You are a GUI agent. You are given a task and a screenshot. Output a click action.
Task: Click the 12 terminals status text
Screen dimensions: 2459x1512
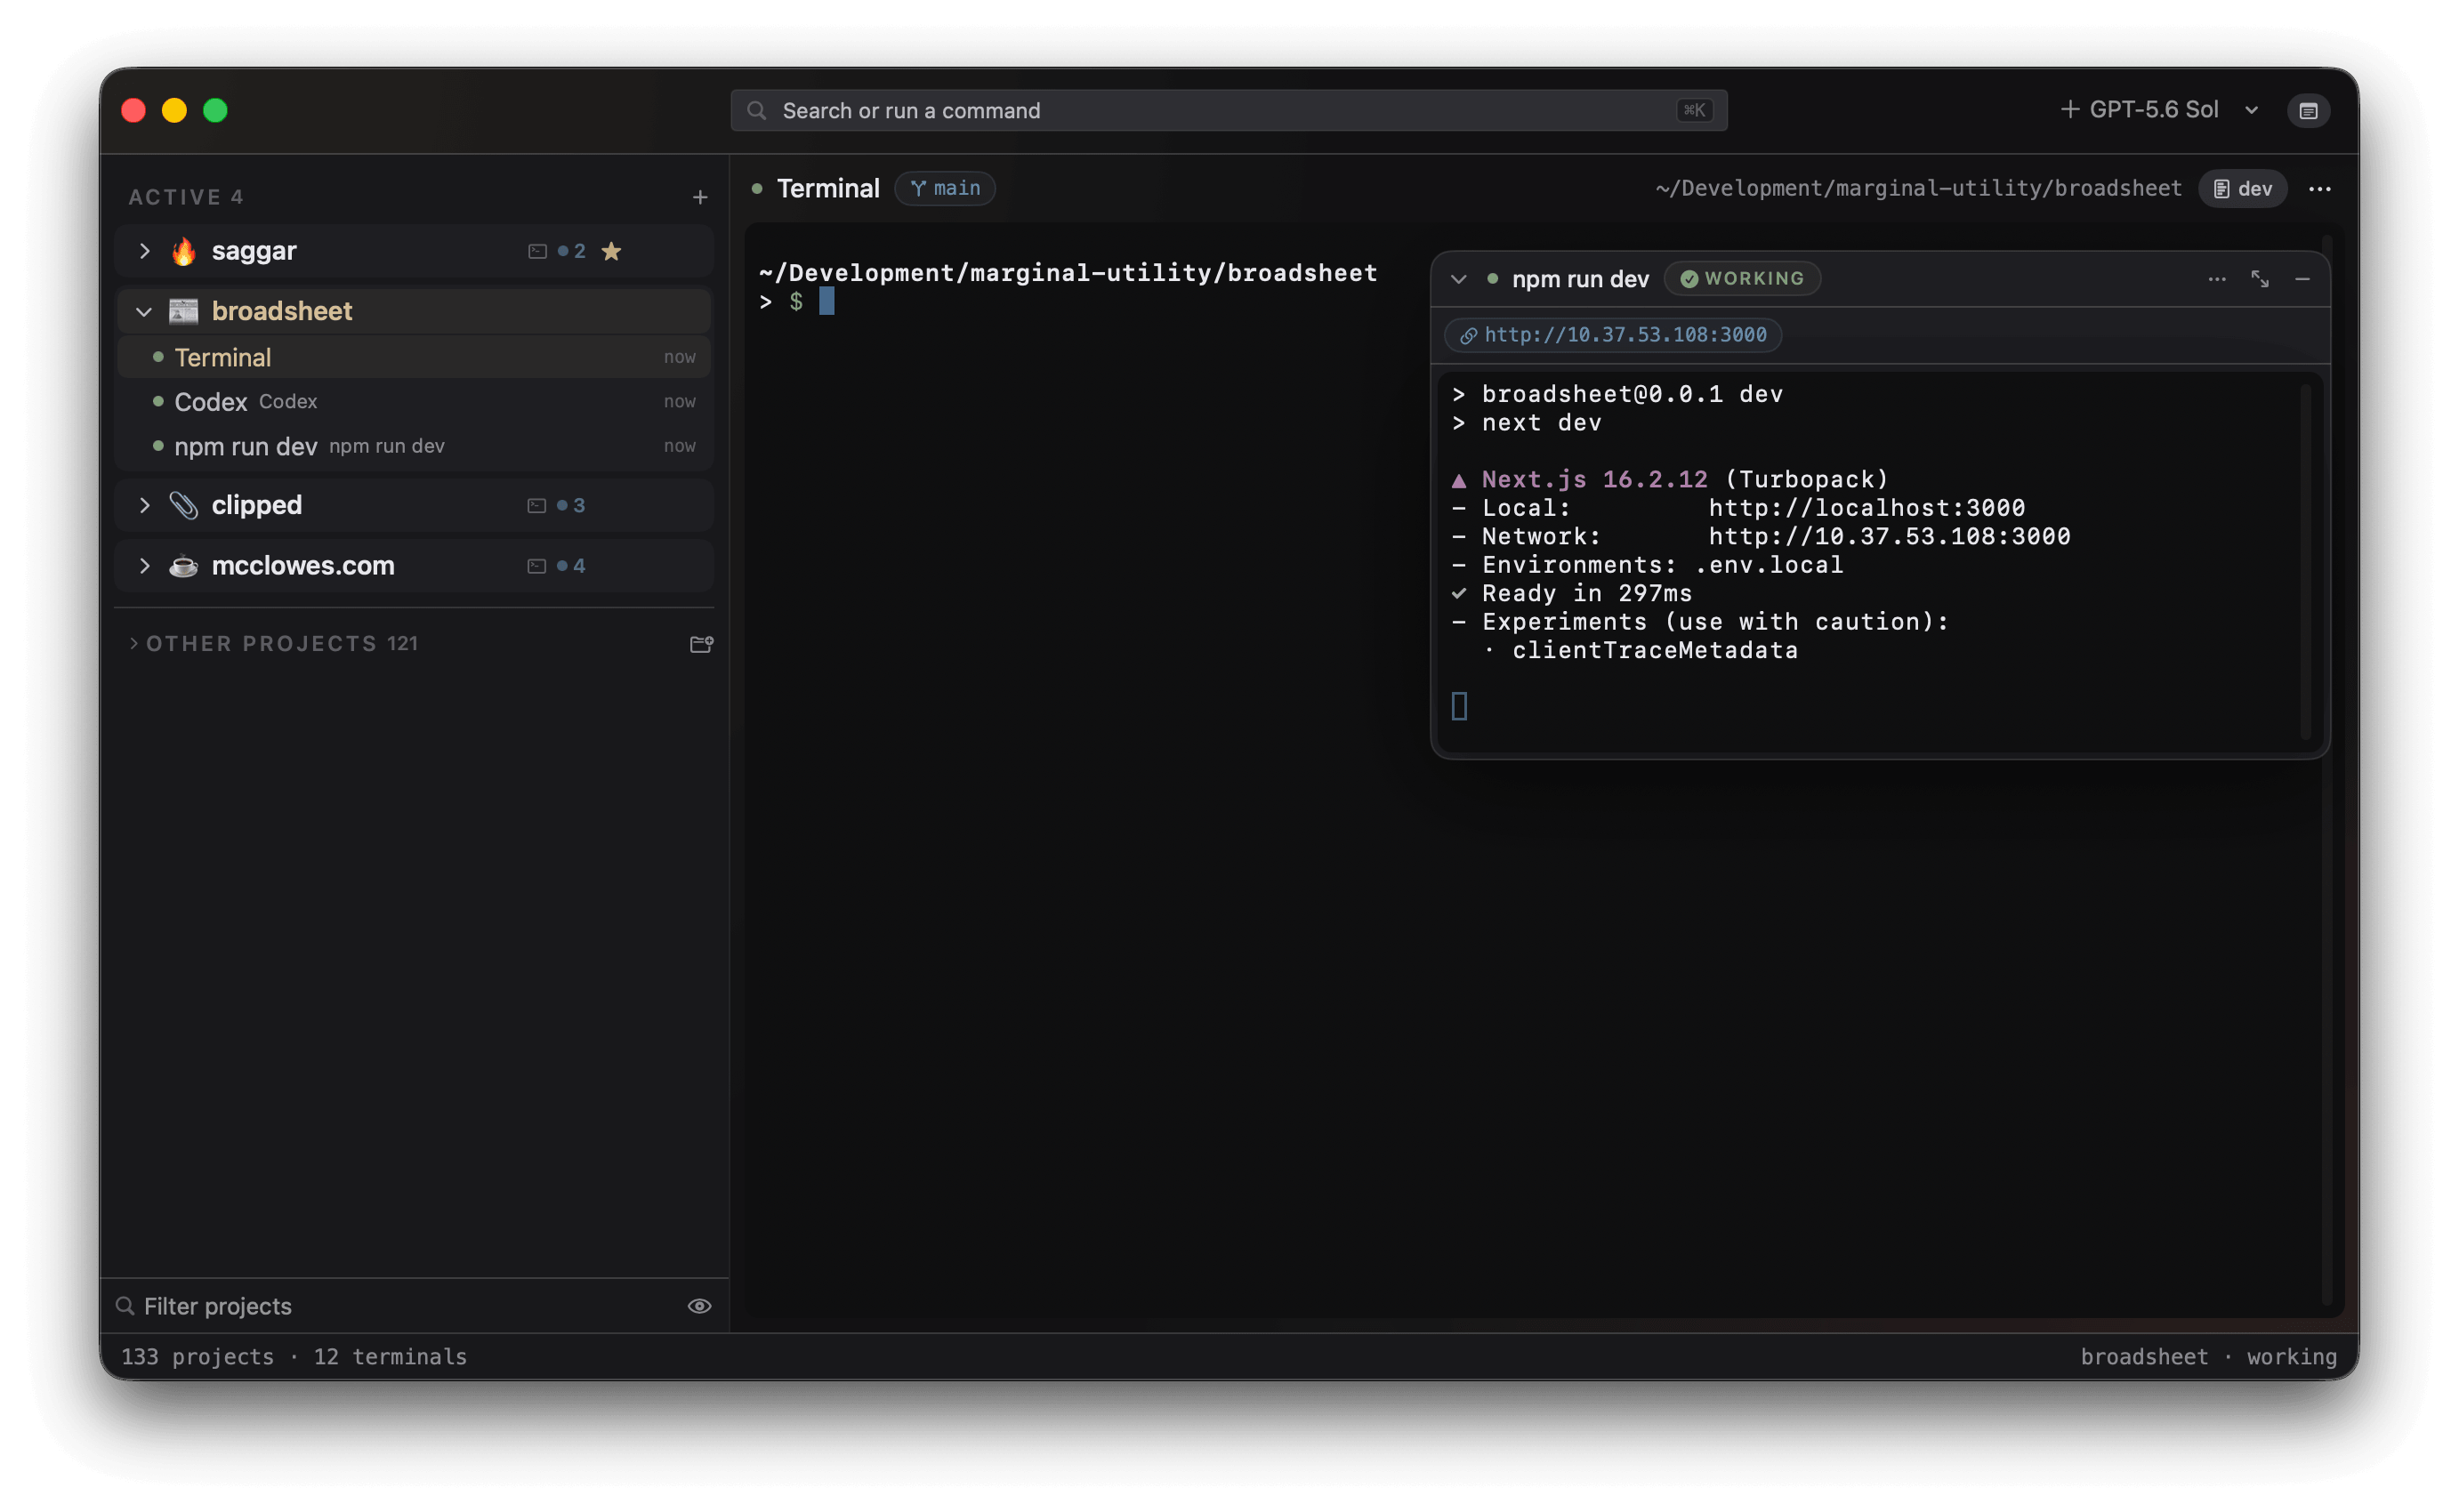coord(390,1356)
